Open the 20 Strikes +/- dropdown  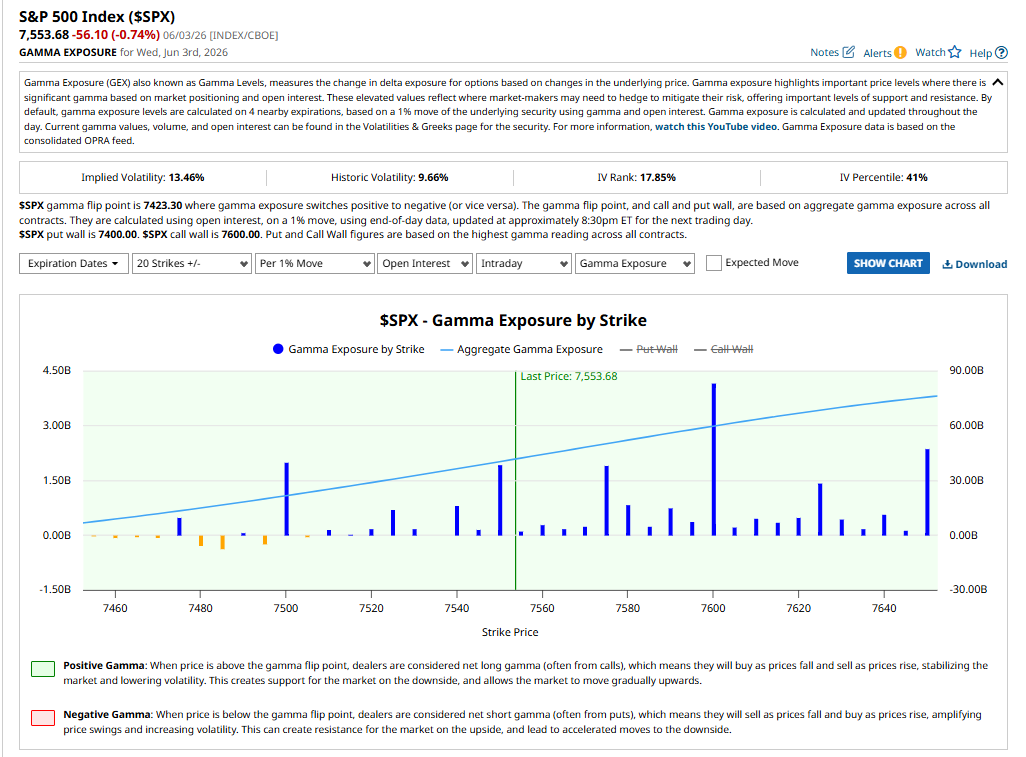pos(192,264)
